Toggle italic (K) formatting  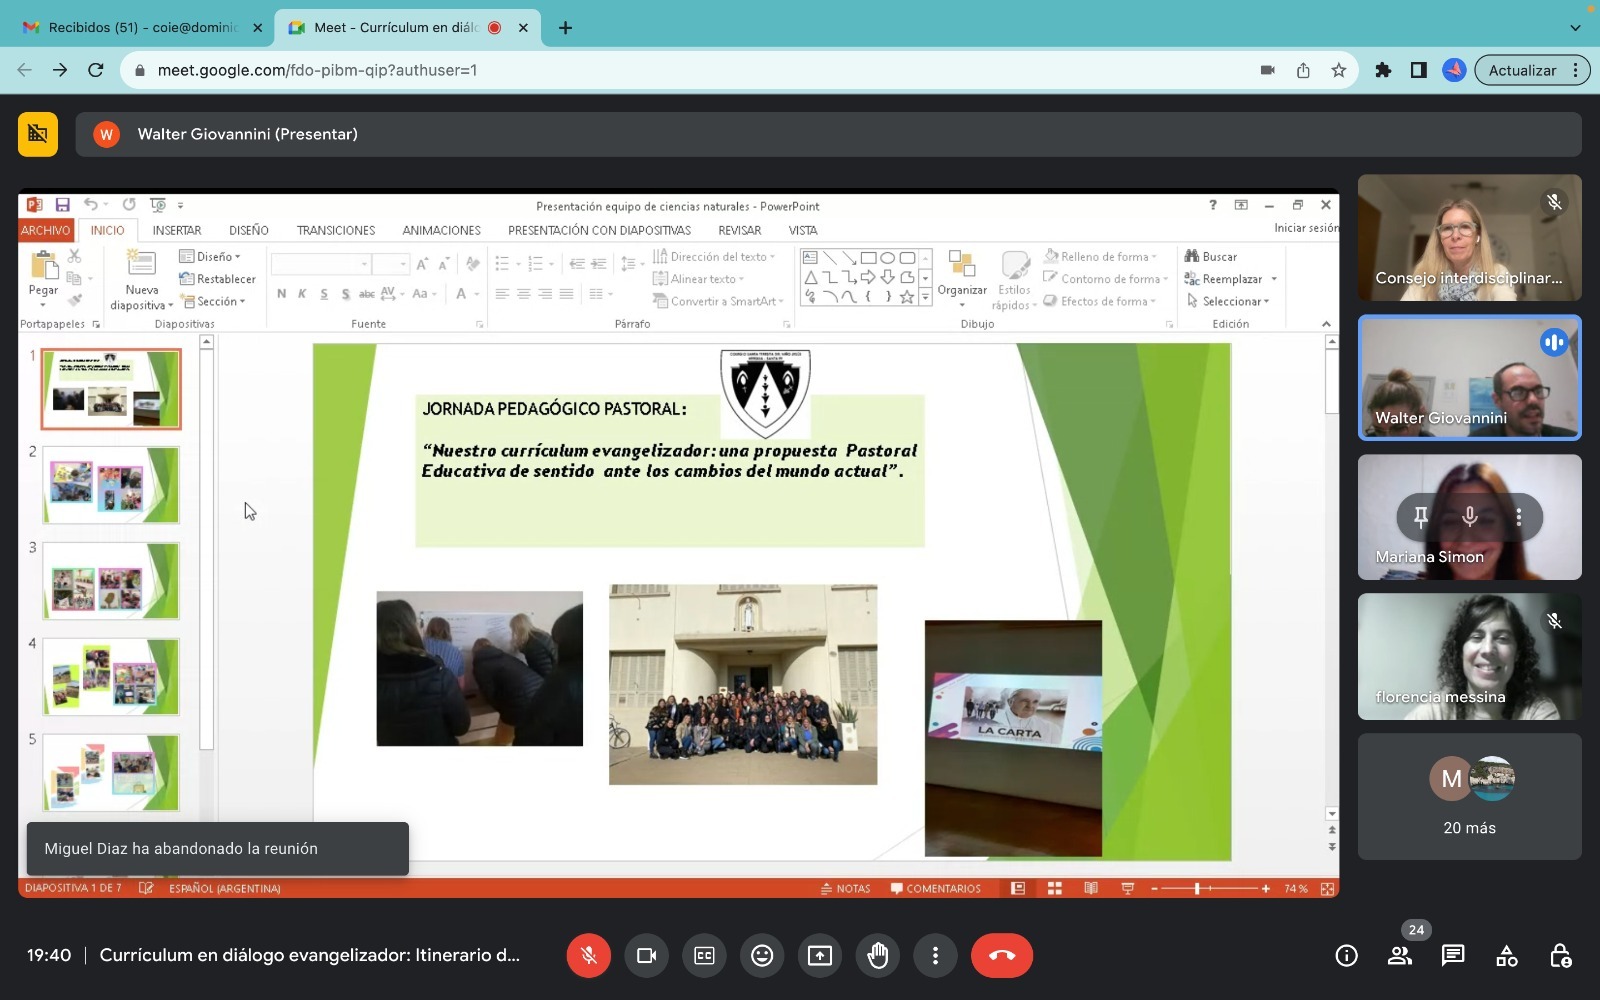[302, 294]
